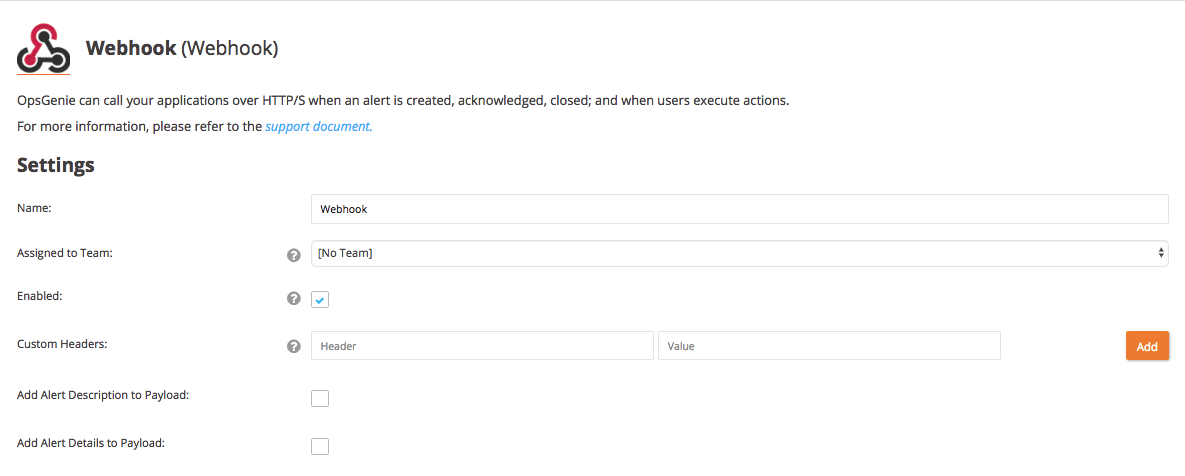Click the Settings heading
1185x476 pixels.
(x=56, y=165)
